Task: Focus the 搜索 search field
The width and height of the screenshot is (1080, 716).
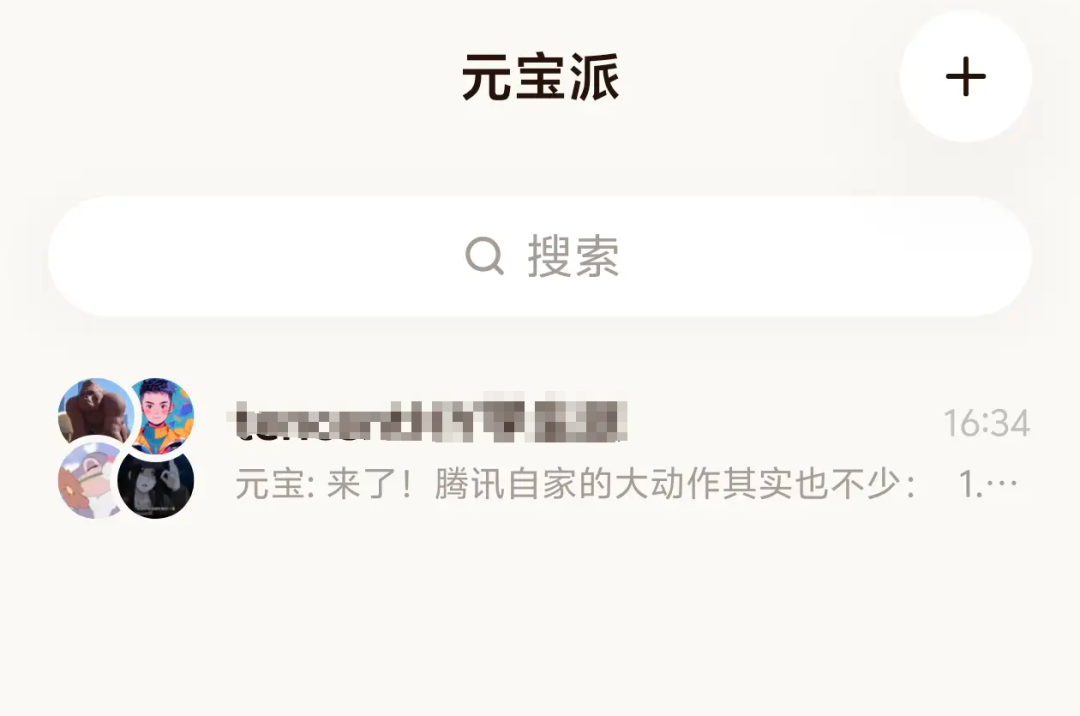Action: [540, 256]
